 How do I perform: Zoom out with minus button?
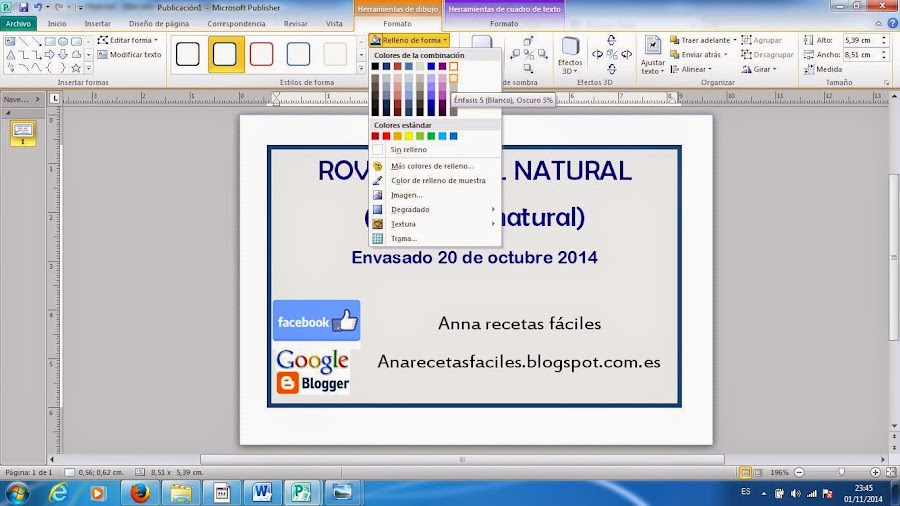[799, 472]
